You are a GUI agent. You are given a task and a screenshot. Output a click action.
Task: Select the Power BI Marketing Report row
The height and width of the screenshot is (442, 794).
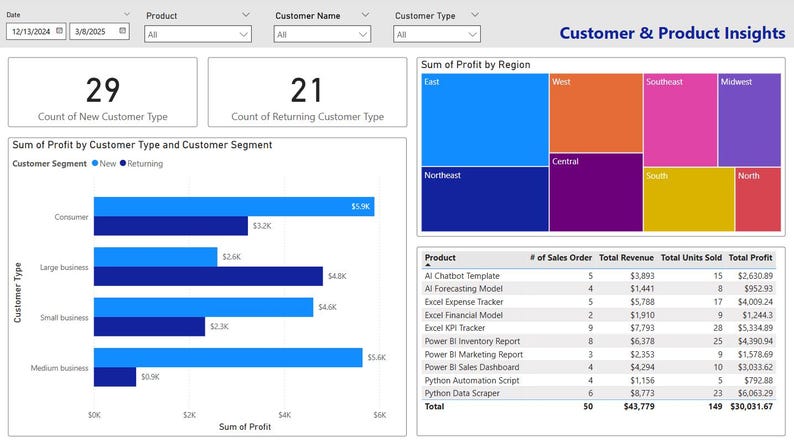point(599,354)
